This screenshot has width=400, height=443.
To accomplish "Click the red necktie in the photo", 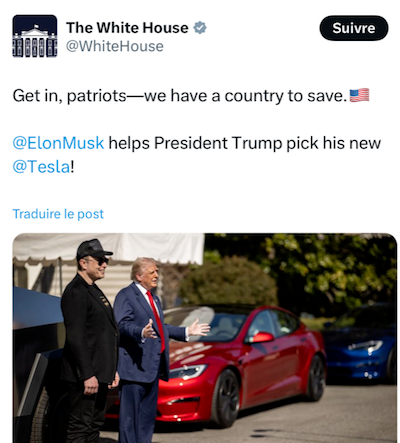I will 156,320.
